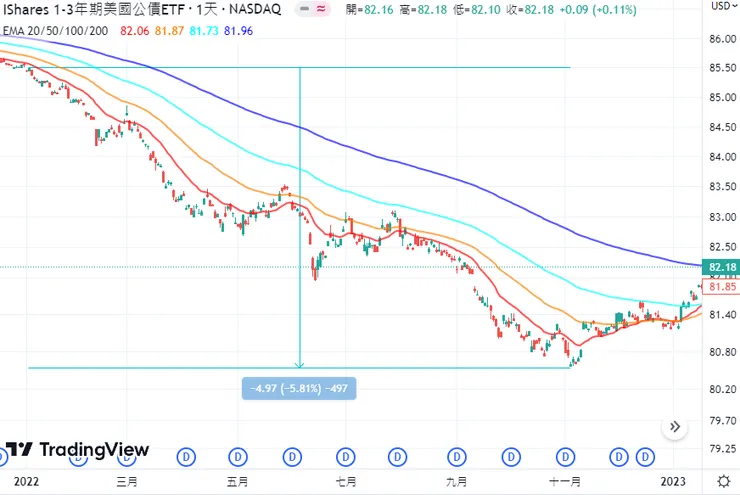Click the pink approximate-equal icon beside the title
Viewport: 740px width, 495px height.
pos(321,9)
